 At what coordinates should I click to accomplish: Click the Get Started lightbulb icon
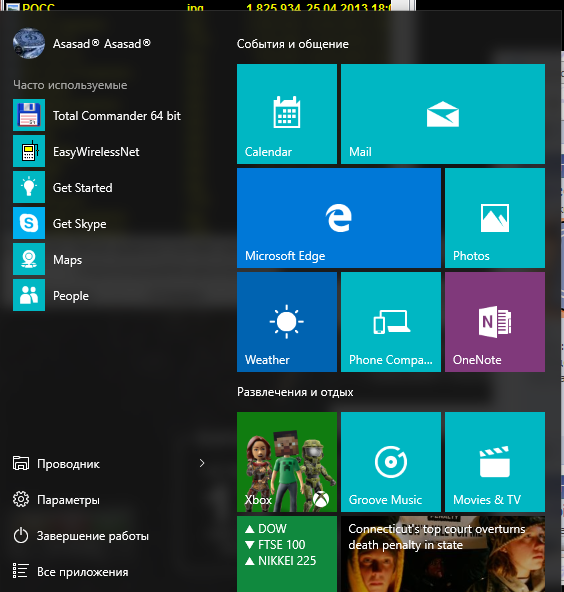29,187
